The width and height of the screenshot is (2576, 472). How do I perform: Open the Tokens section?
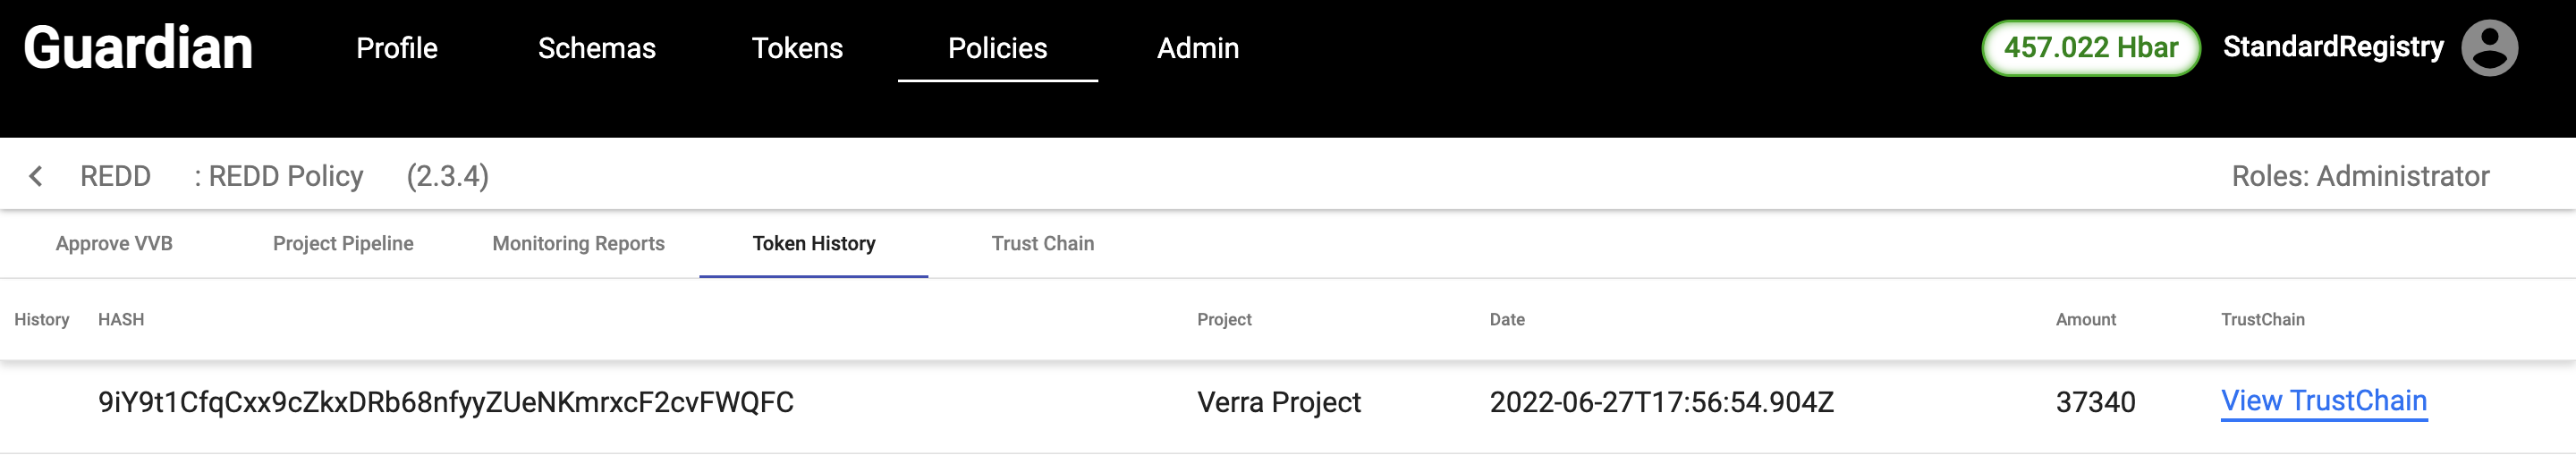point(797,48)
